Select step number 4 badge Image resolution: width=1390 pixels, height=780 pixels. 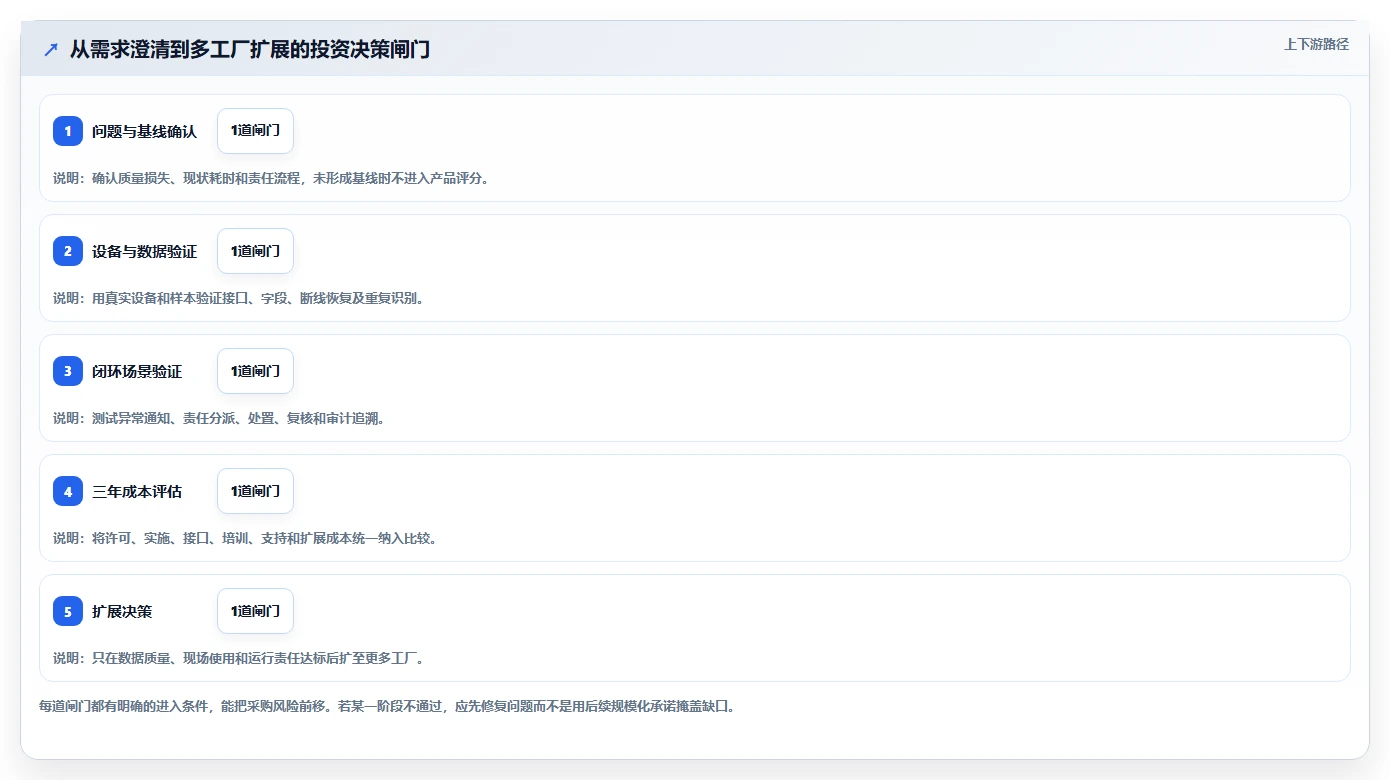click(x=68, y=491)
